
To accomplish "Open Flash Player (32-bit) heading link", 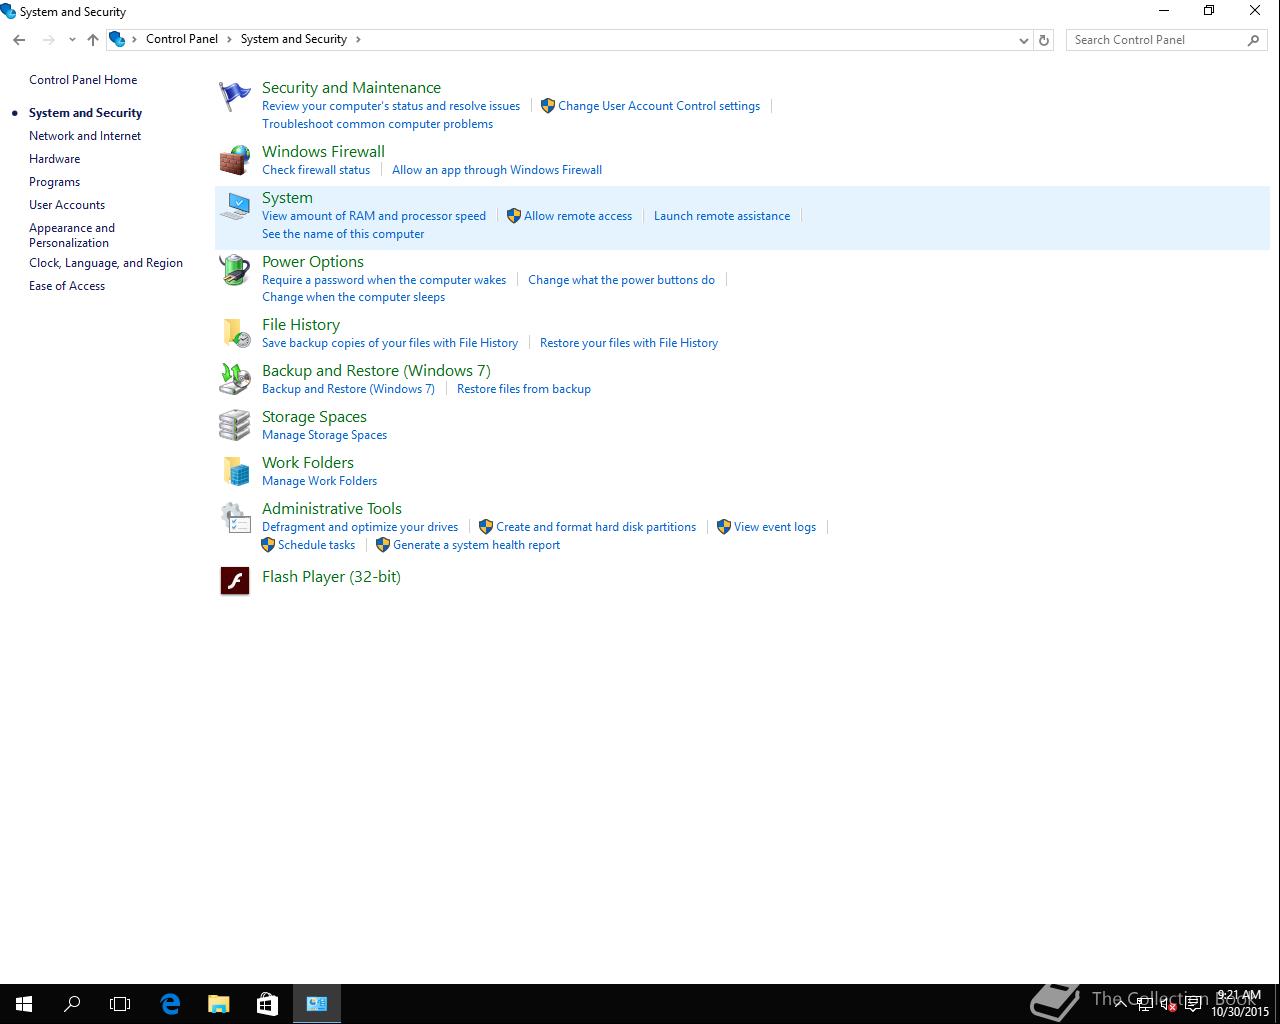I will click(x=331, y=577).
